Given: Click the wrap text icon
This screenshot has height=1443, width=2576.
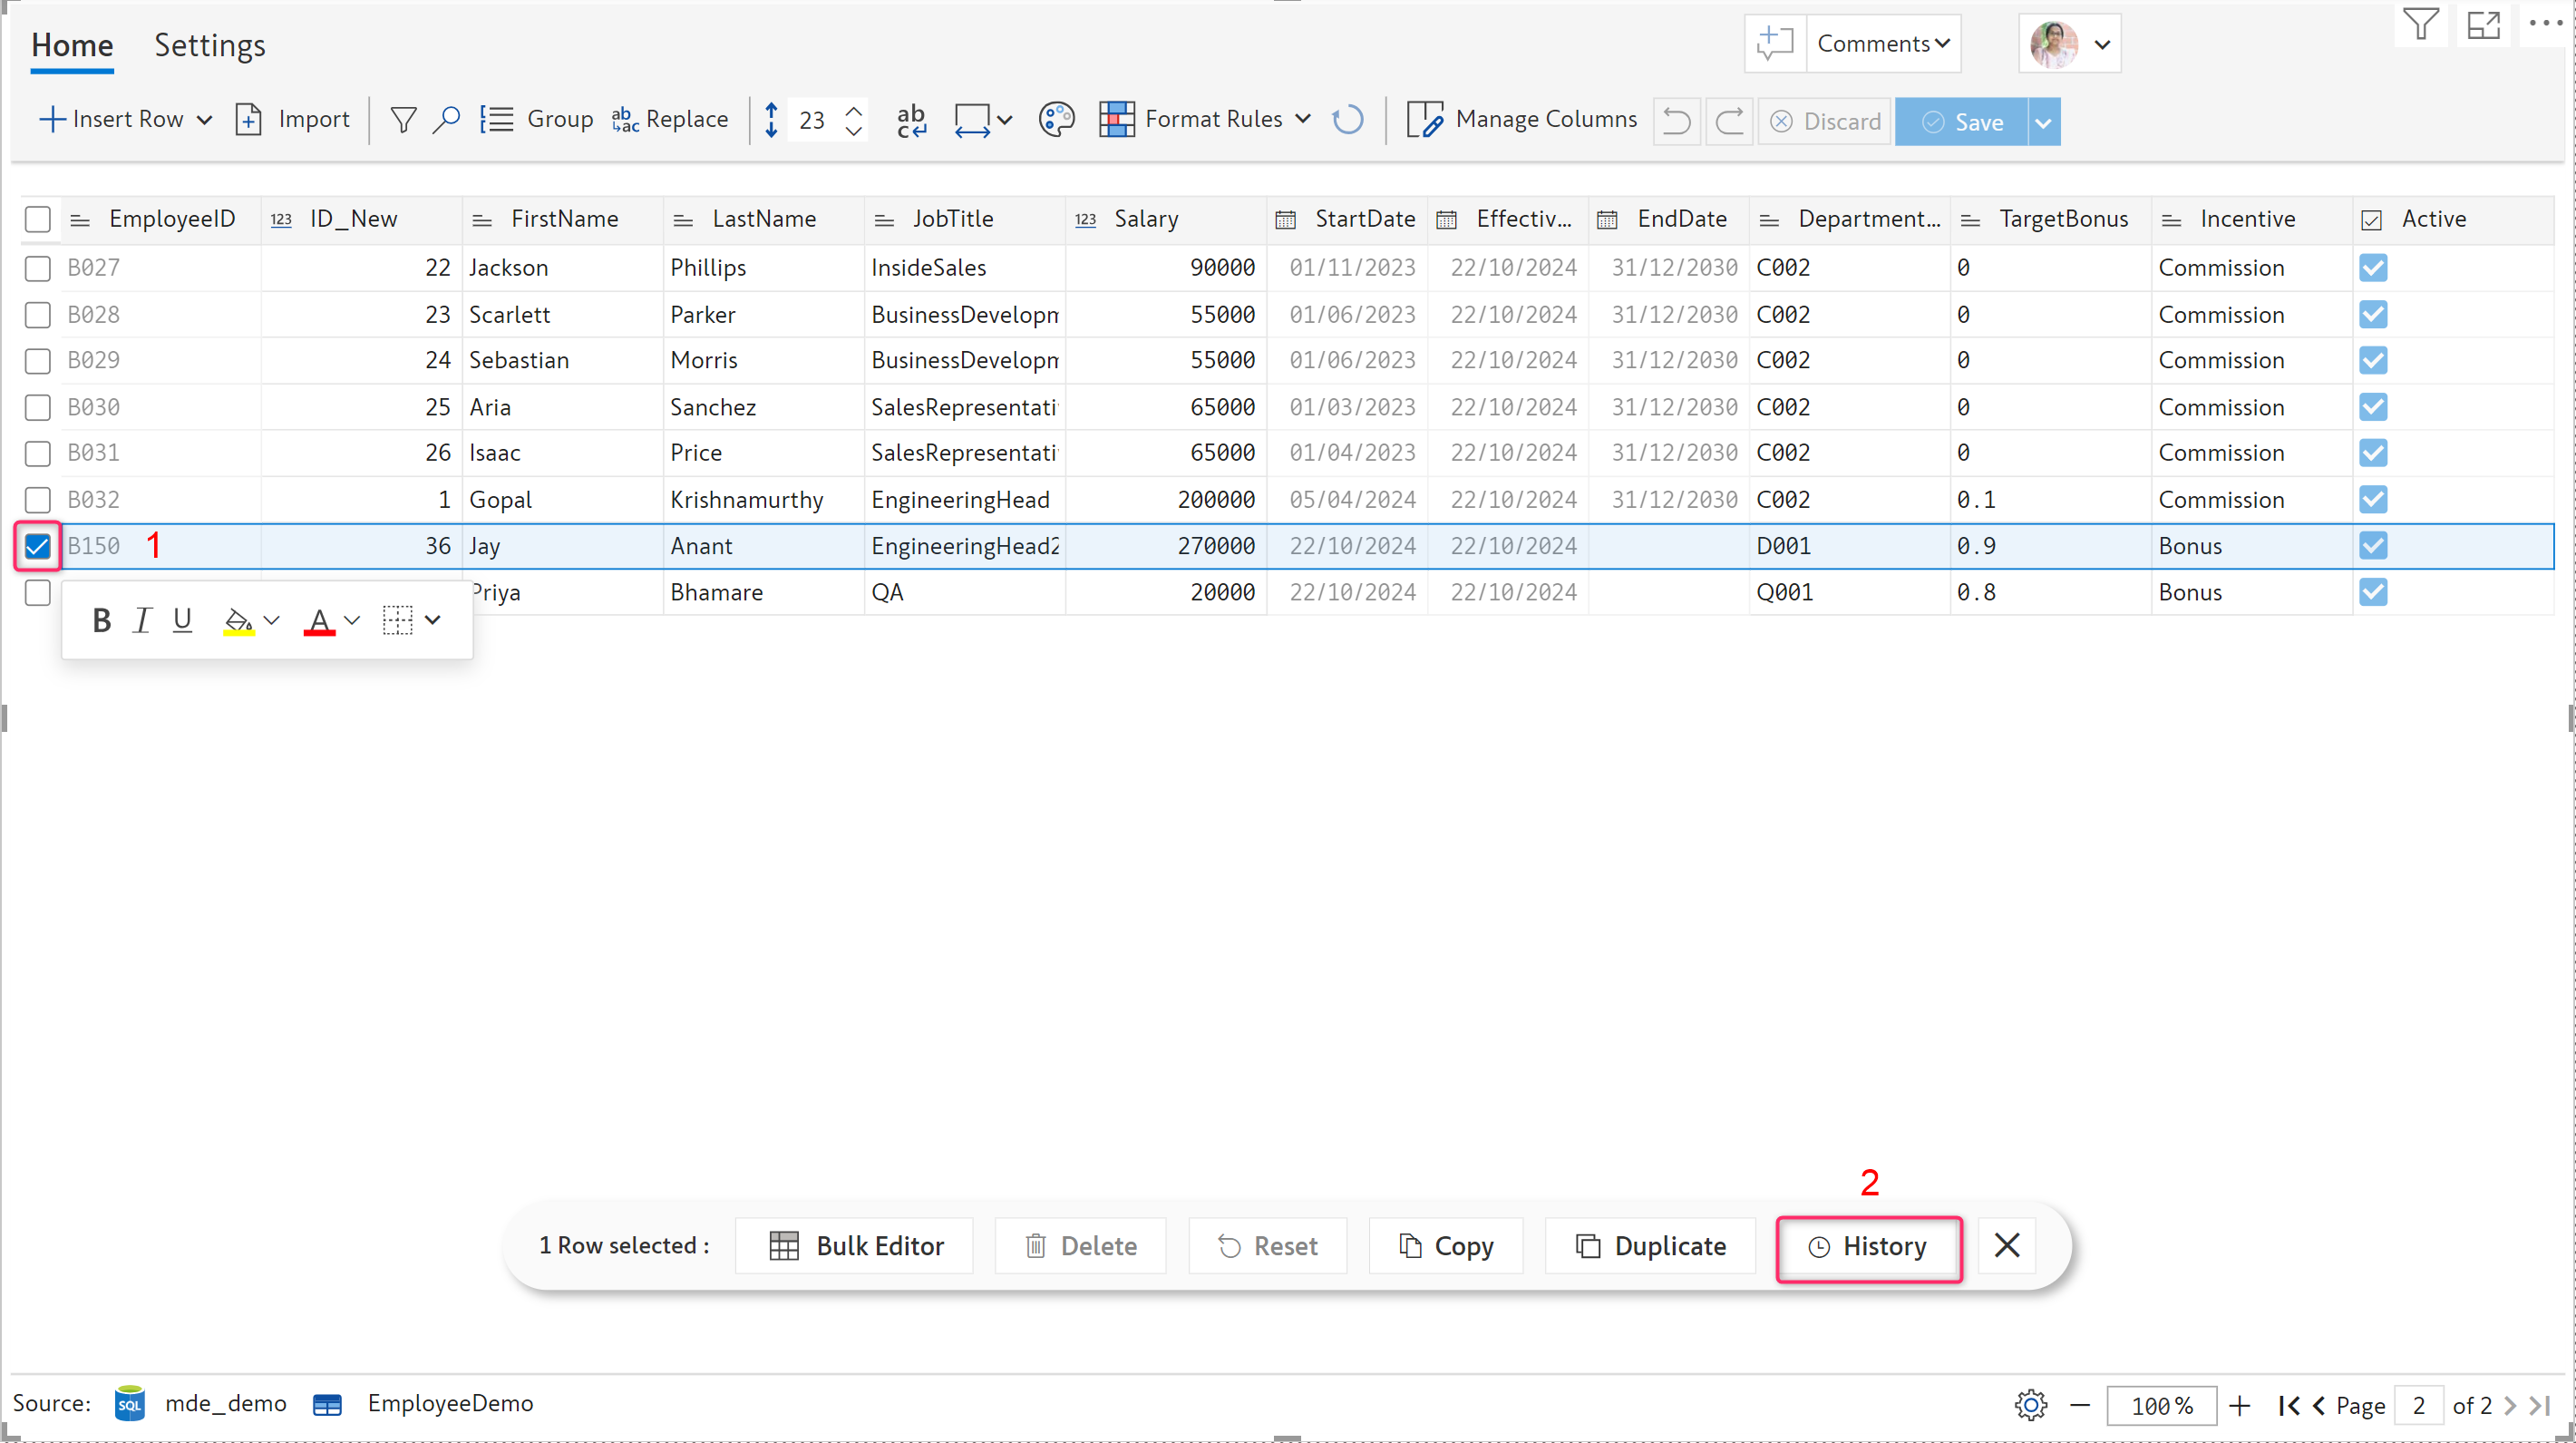Looking at the screenshot, I should 911,120.
